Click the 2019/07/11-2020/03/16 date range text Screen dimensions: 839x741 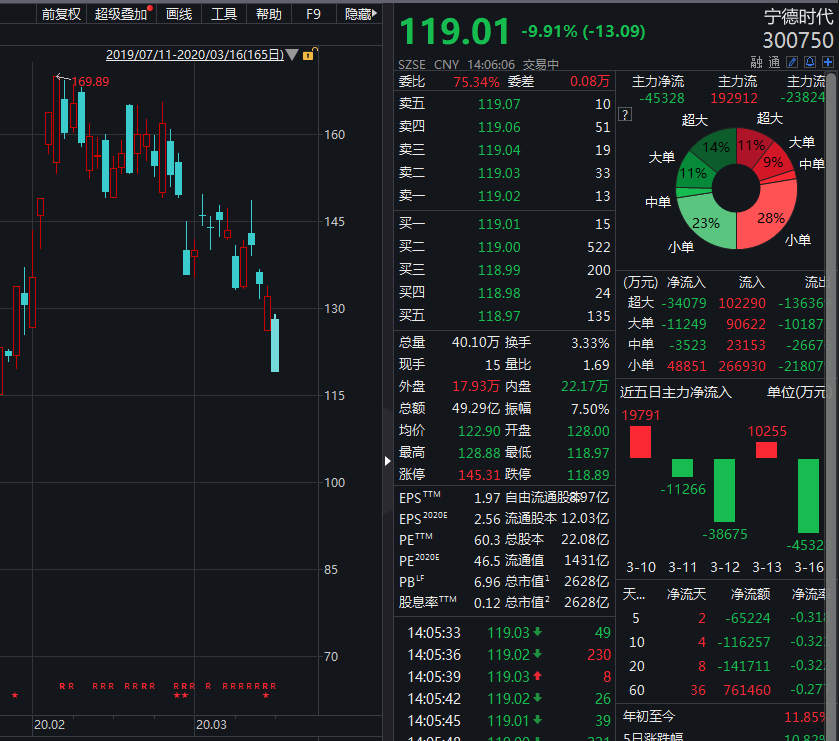[194, 55]
